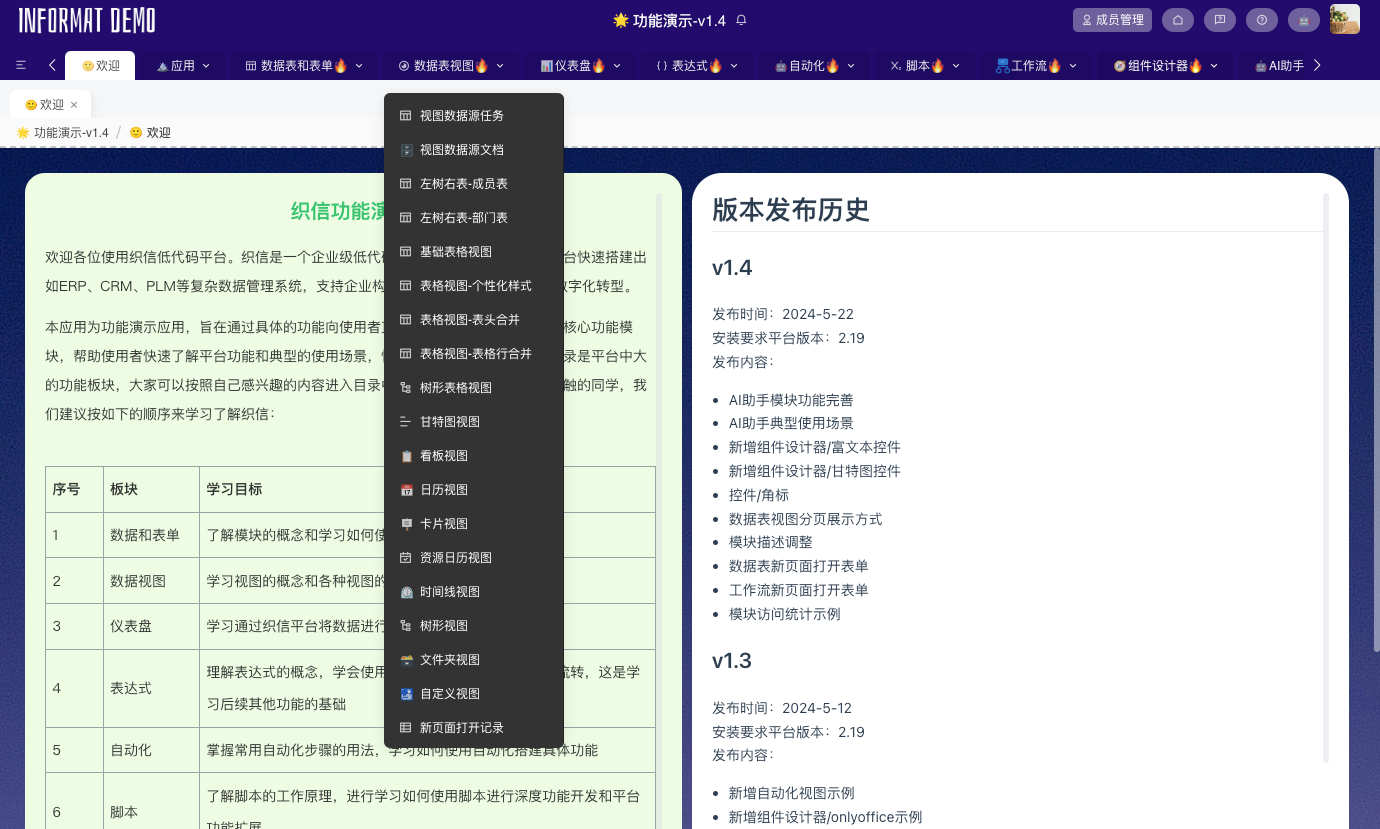This screenshot has width=1380, height=829.
Task: Click the notification bell icon
Action: (741, 20)
